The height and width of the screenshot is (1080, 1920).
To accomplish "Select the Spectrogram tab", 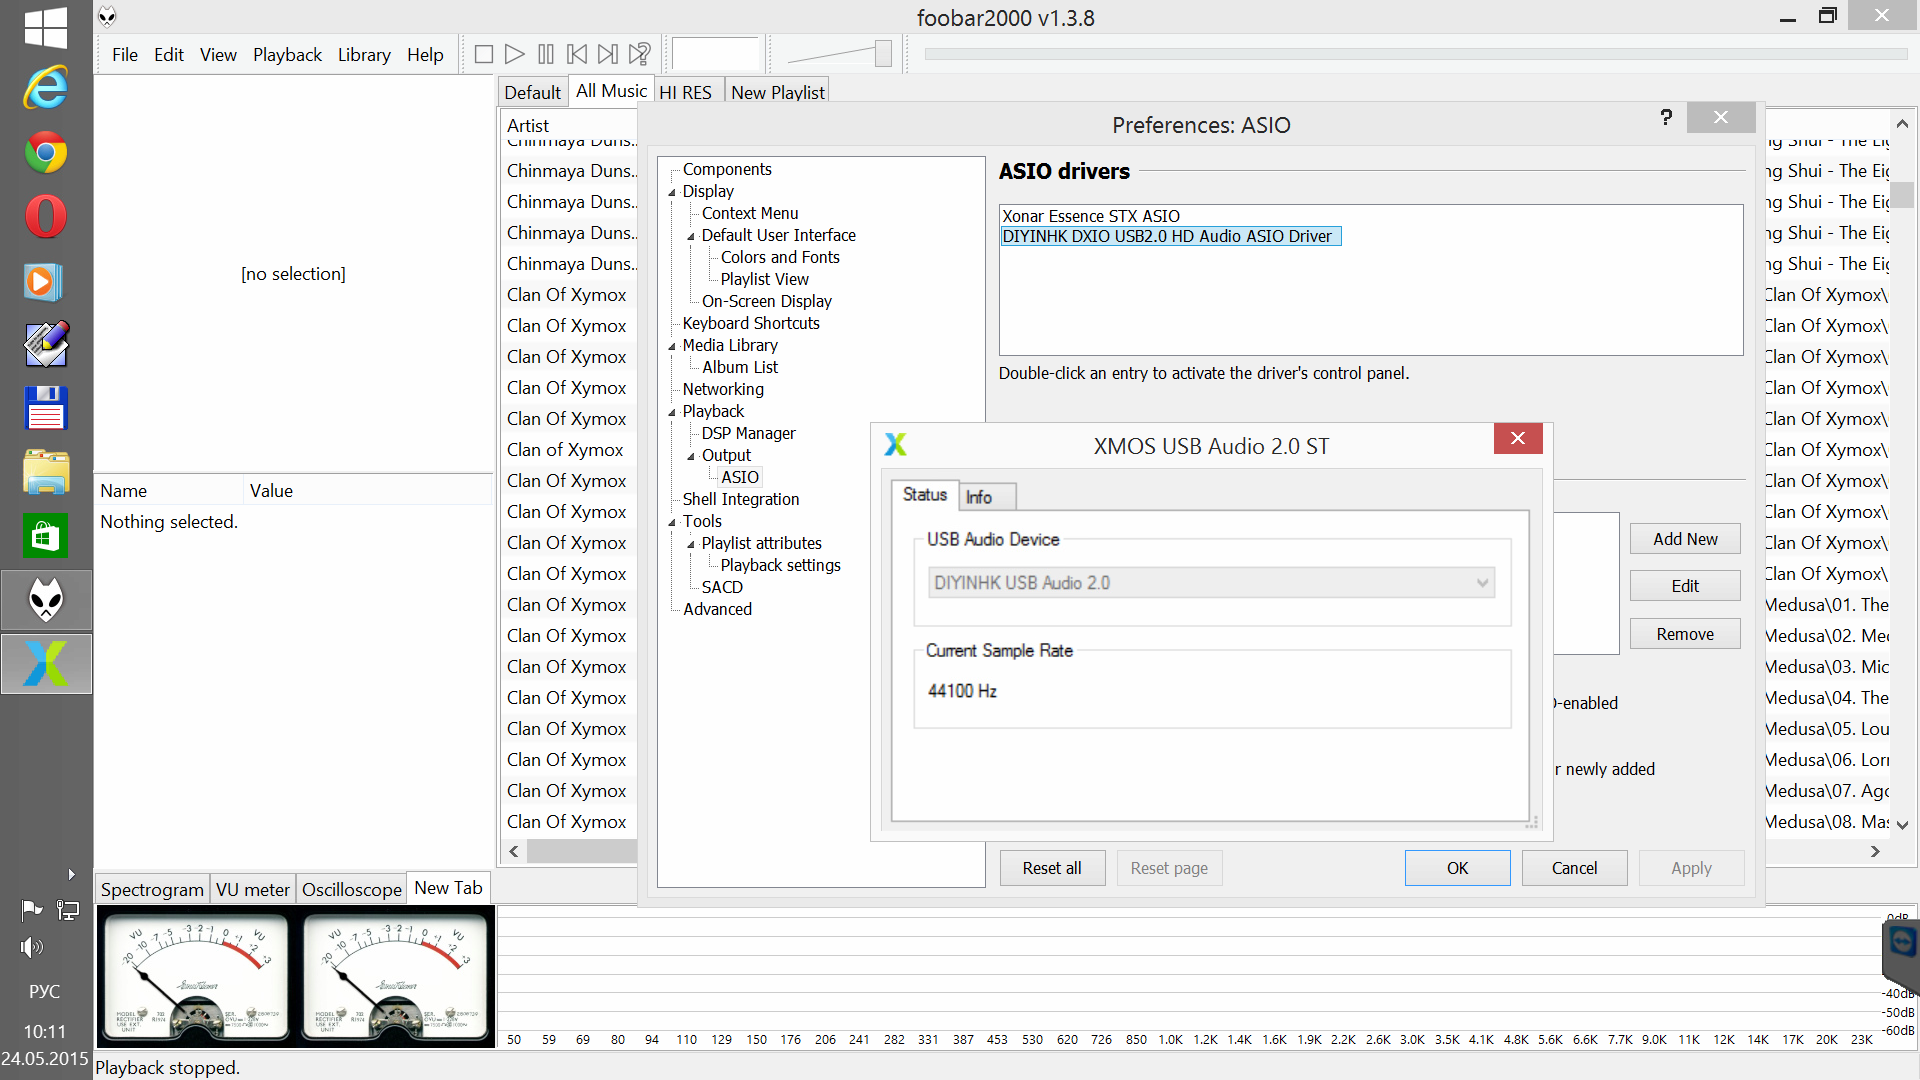I will click(152, 889).
